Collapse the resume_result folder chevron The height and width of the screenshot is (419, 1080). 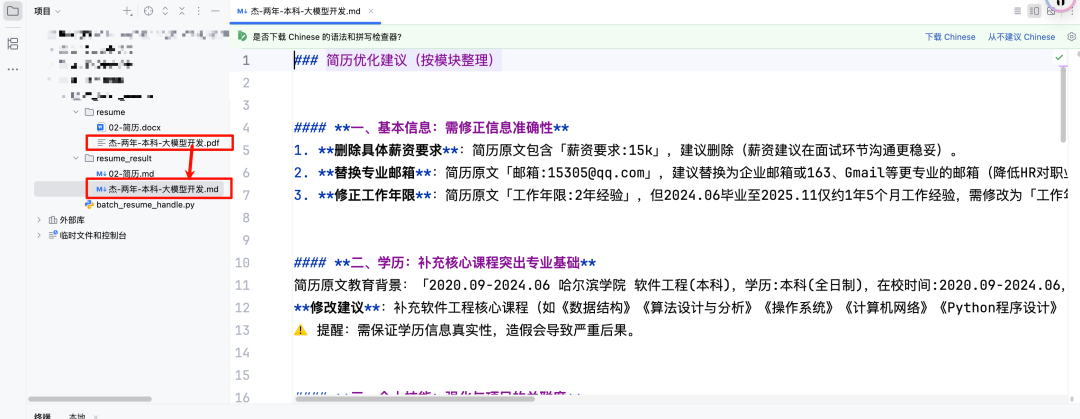point(76,159)
